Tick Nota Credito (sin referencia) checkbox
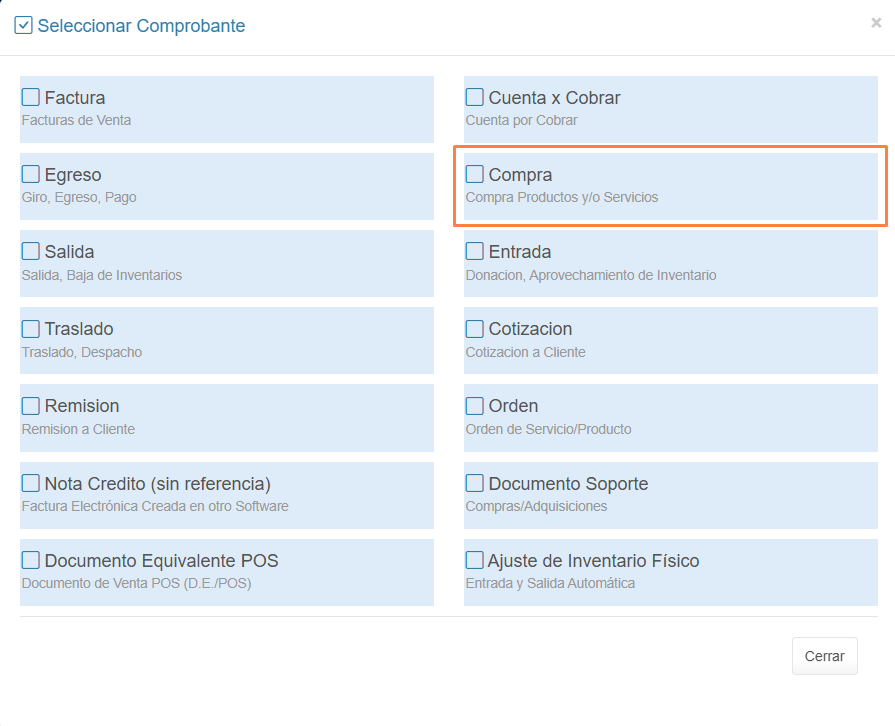 pyautogui.click(x=31, y=483)
